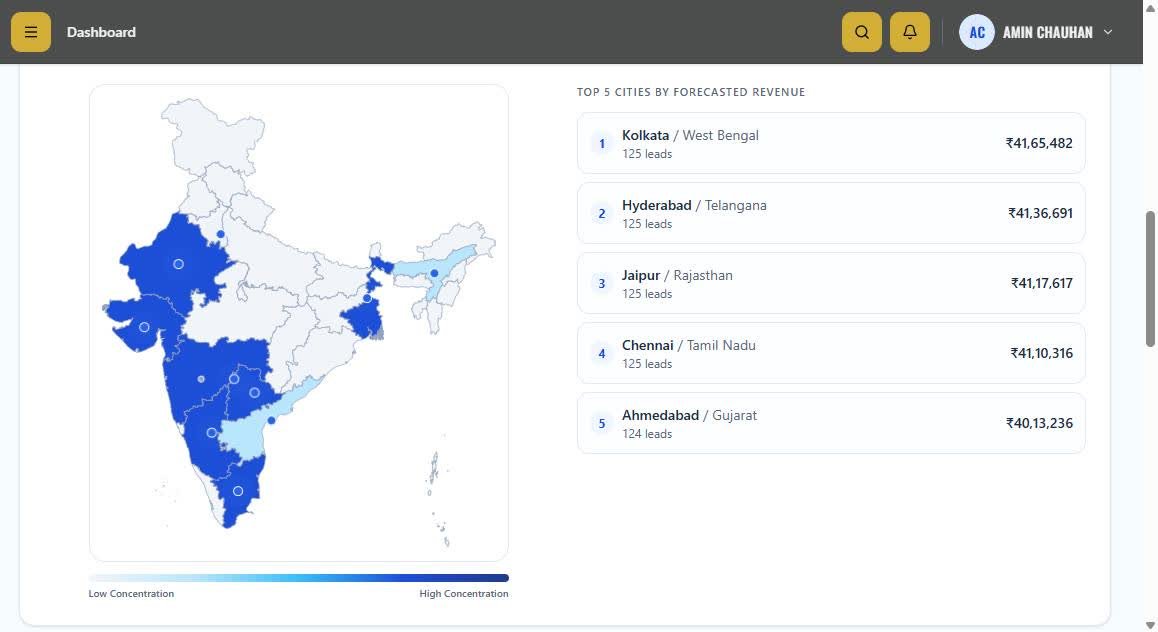The width and height of the screenshot is (1158, 632).
Task: Click rank badge 1 for Kolkata
Action: tap(601, 143)
